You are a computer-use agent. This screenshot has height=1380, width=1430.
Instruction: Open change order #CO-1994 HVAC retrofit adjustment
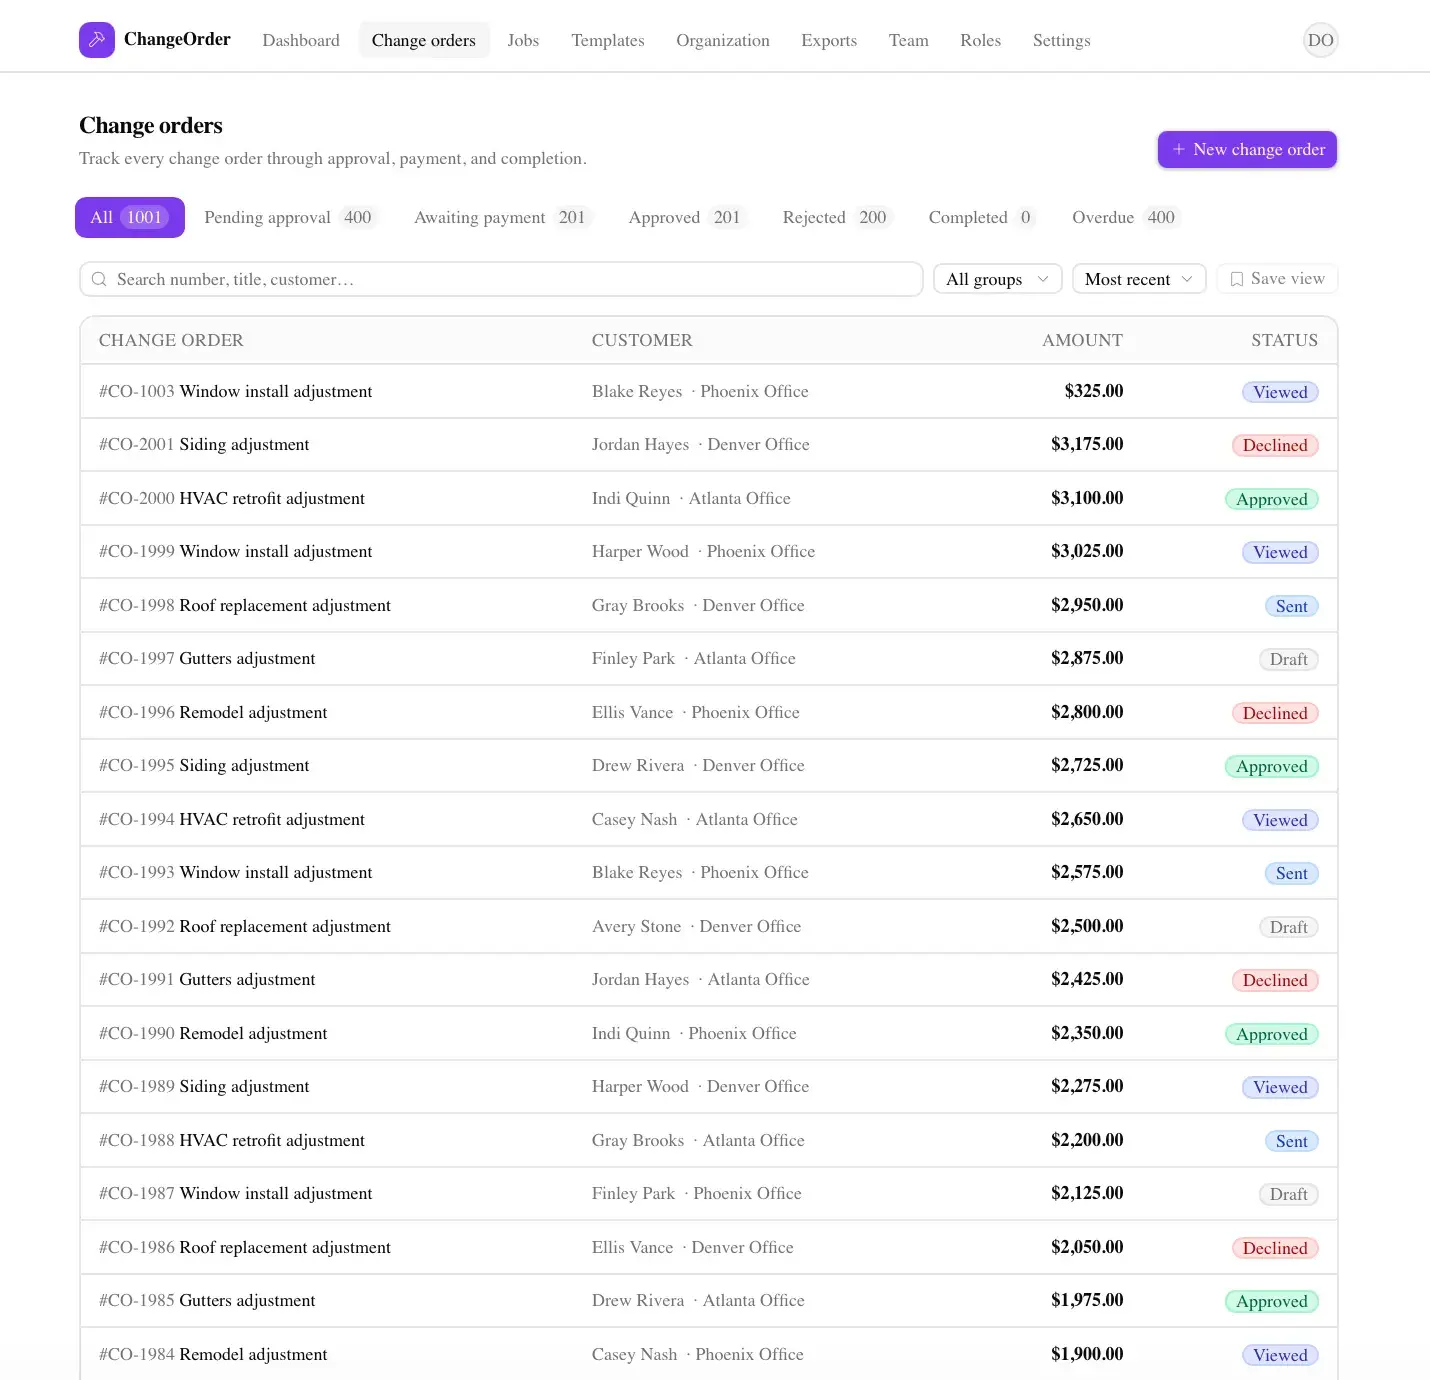[x=708, y=819]
